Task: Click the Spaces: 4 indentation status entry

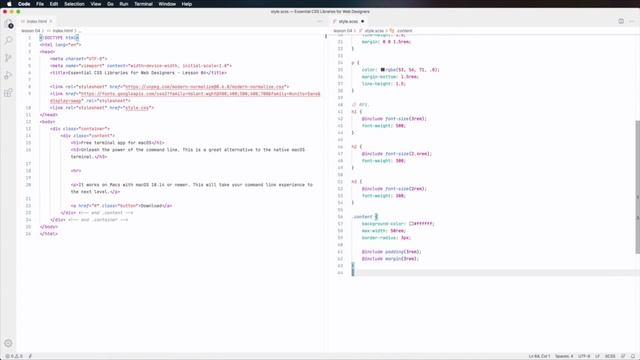Action: coord(564,356)
